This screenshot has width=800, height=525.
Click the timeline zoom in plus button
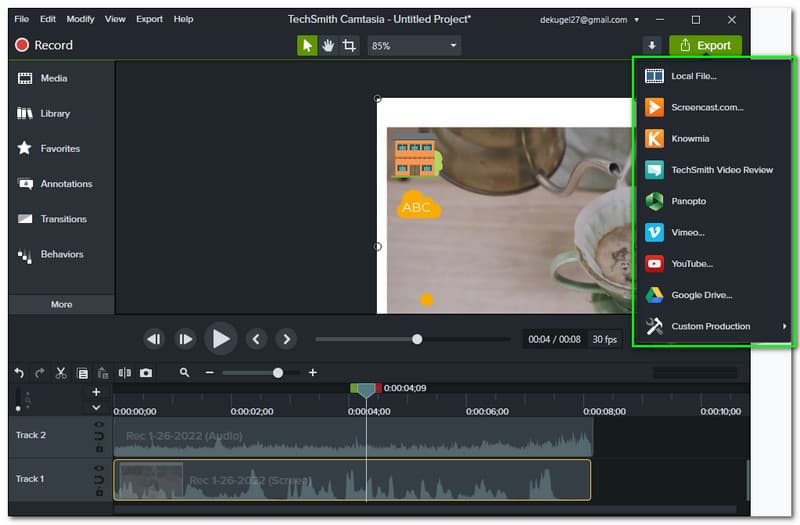[313, 373]
